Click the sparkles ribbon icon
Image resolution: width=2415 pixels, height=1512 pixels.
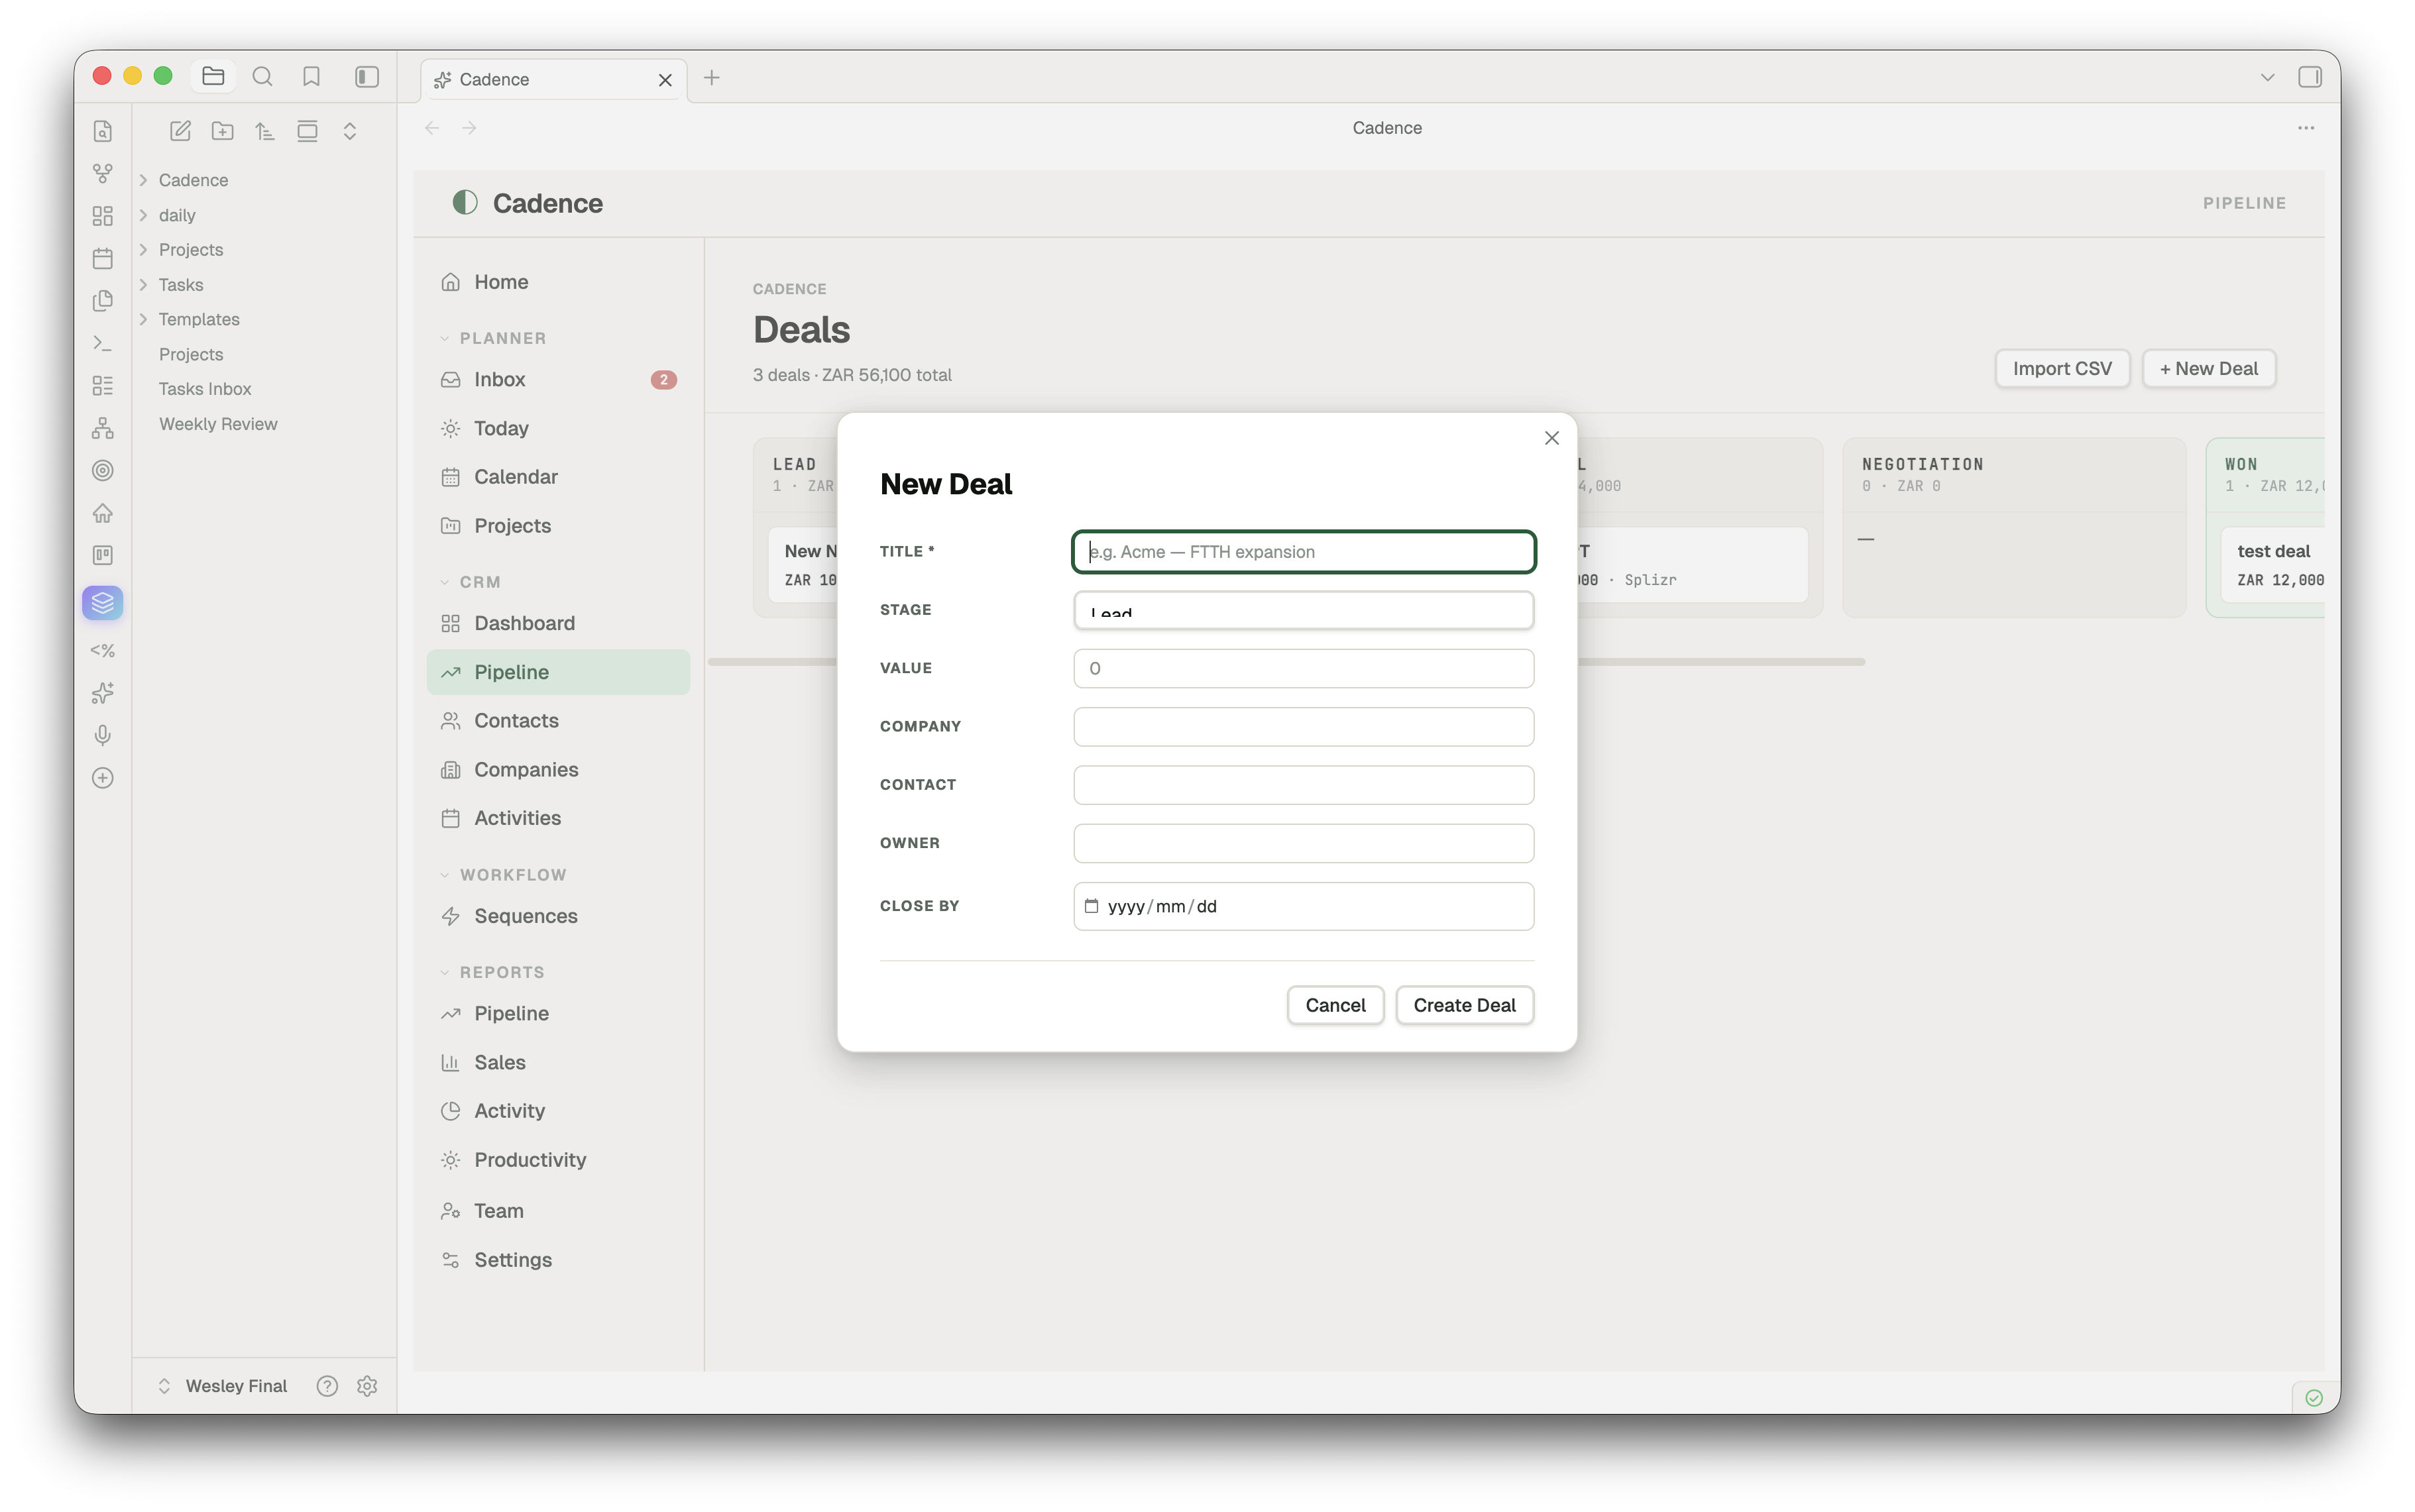pos(102,693)
